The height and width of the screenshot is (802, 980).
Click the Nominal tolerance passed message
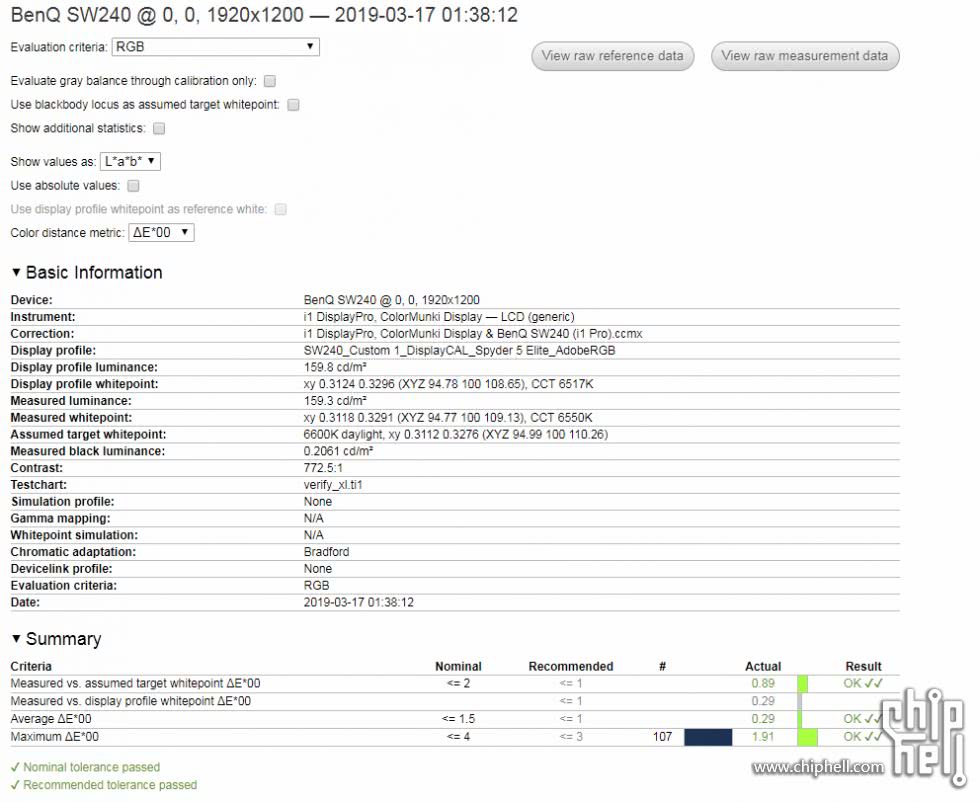(x=86, y=768)
